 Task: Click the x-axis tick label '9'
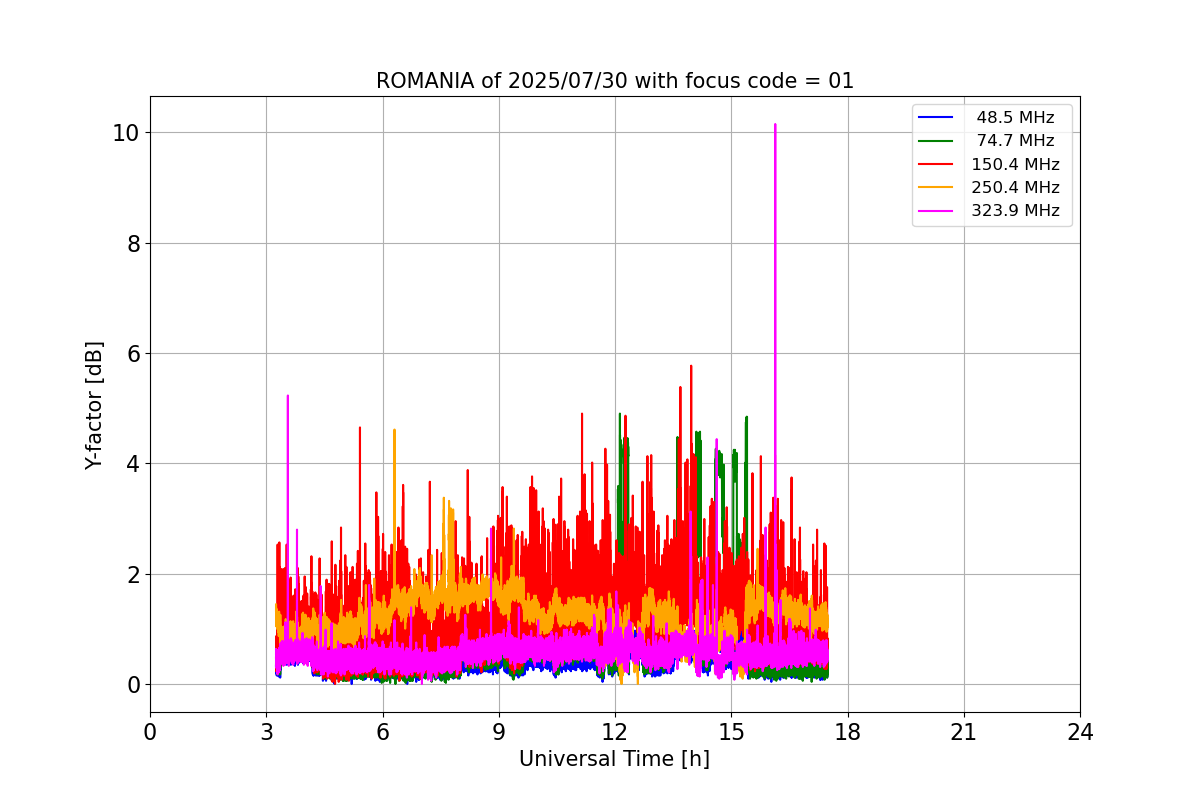[x=499, y=732]
